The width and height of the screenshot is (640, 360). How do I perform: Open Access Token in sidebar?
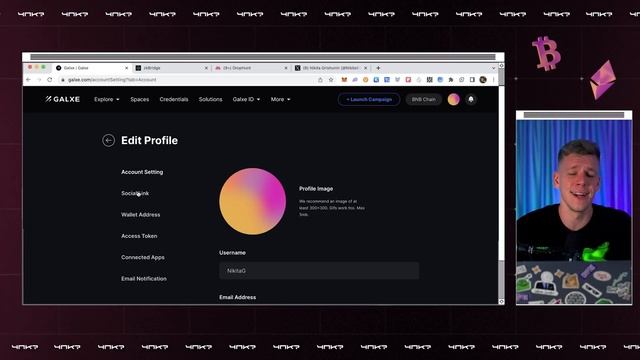pyautogui.click(x=139, y=236)
